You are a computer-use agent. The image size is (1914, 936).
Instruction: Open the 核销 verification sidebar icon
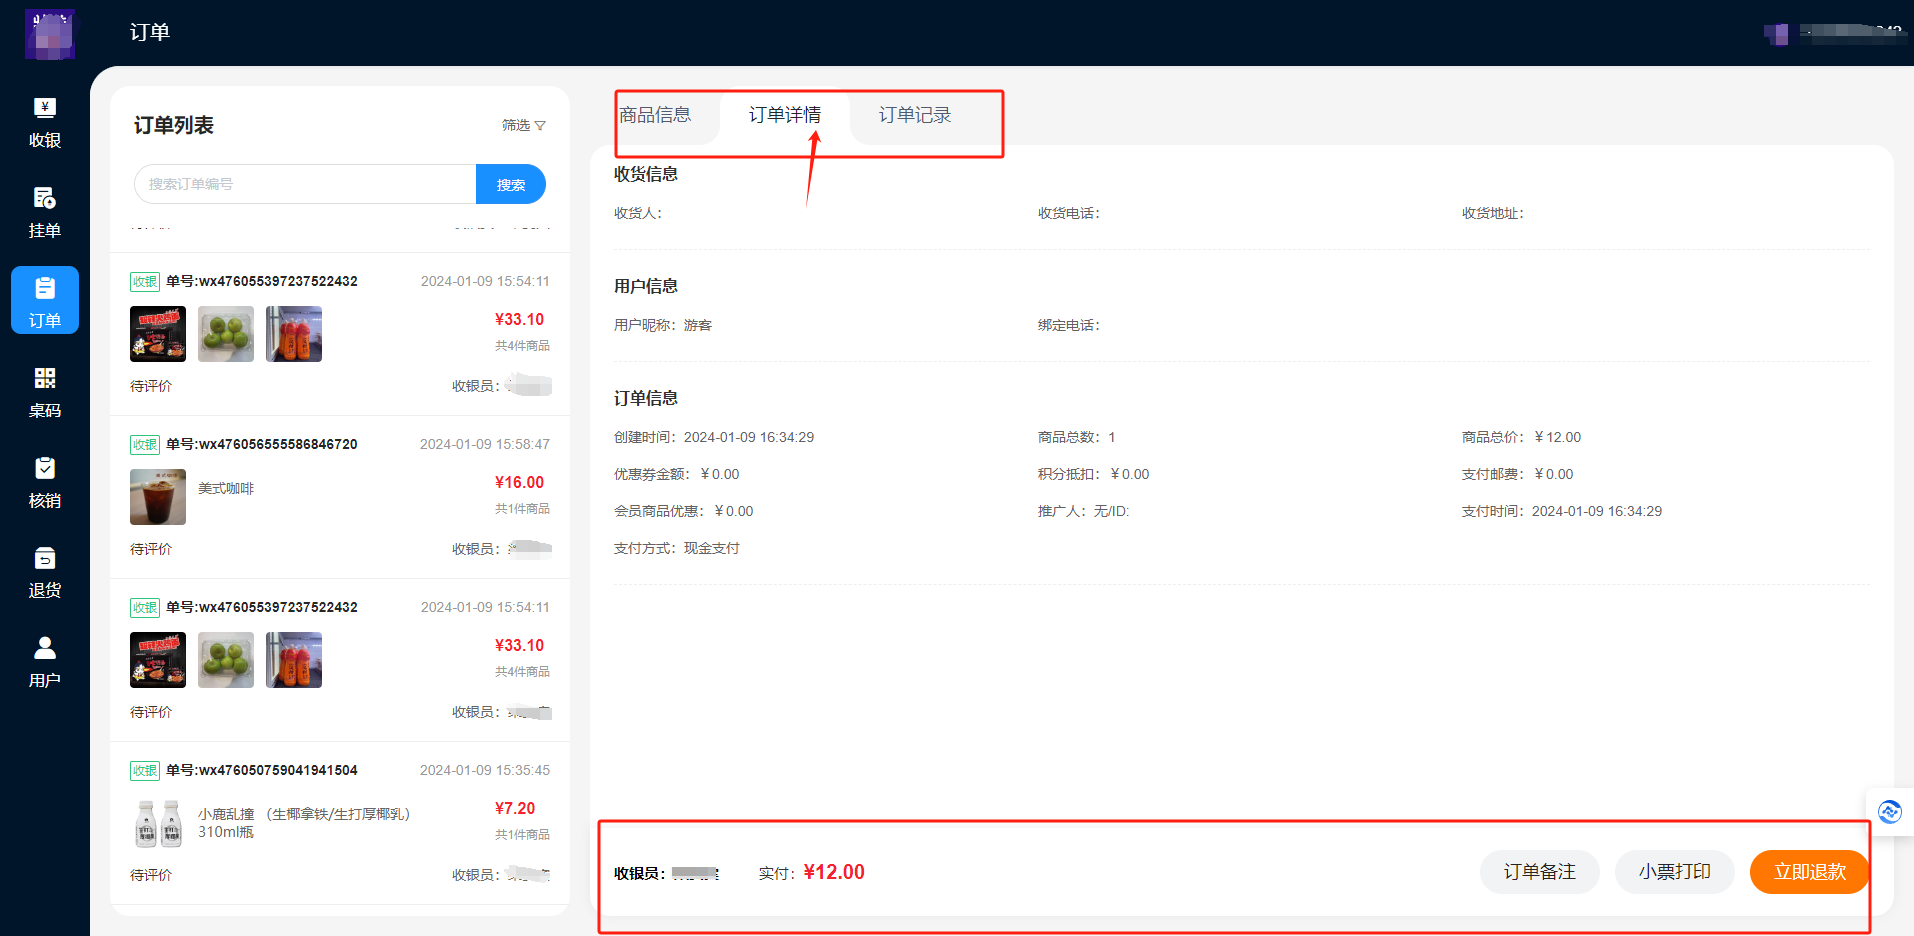coord(45,482)
